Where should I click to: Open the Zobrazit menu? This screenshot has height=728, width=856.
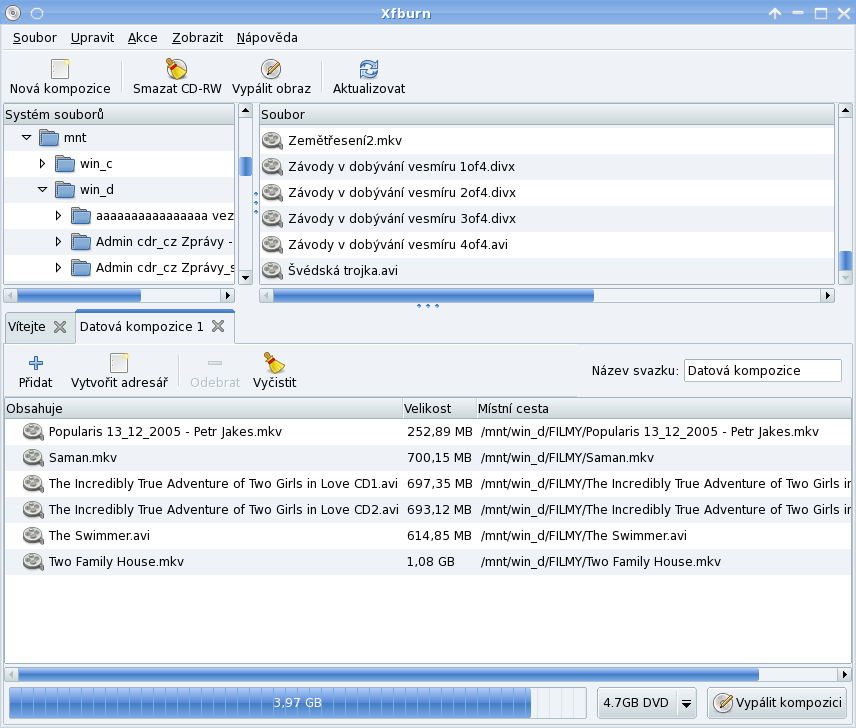pyautogui.click(x=197, y=38)
